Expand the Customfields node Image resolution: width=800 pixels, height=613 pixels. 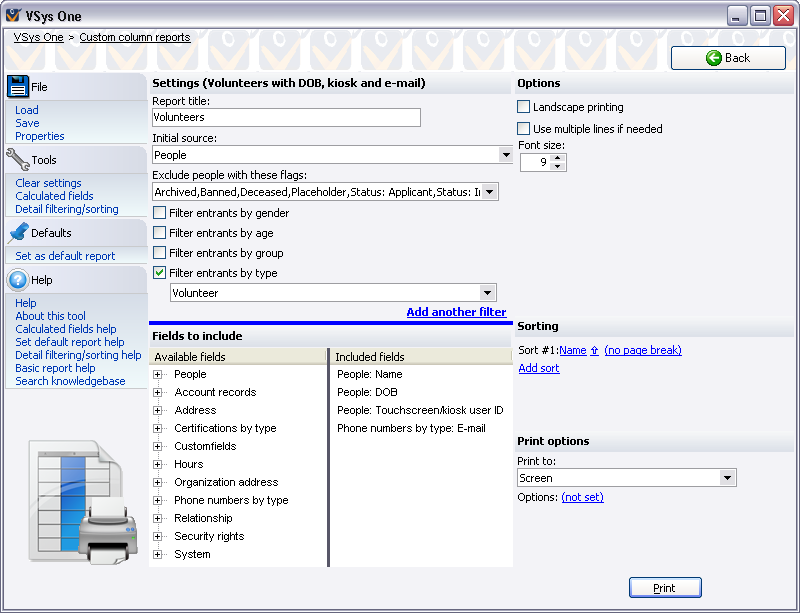[158, 447]
